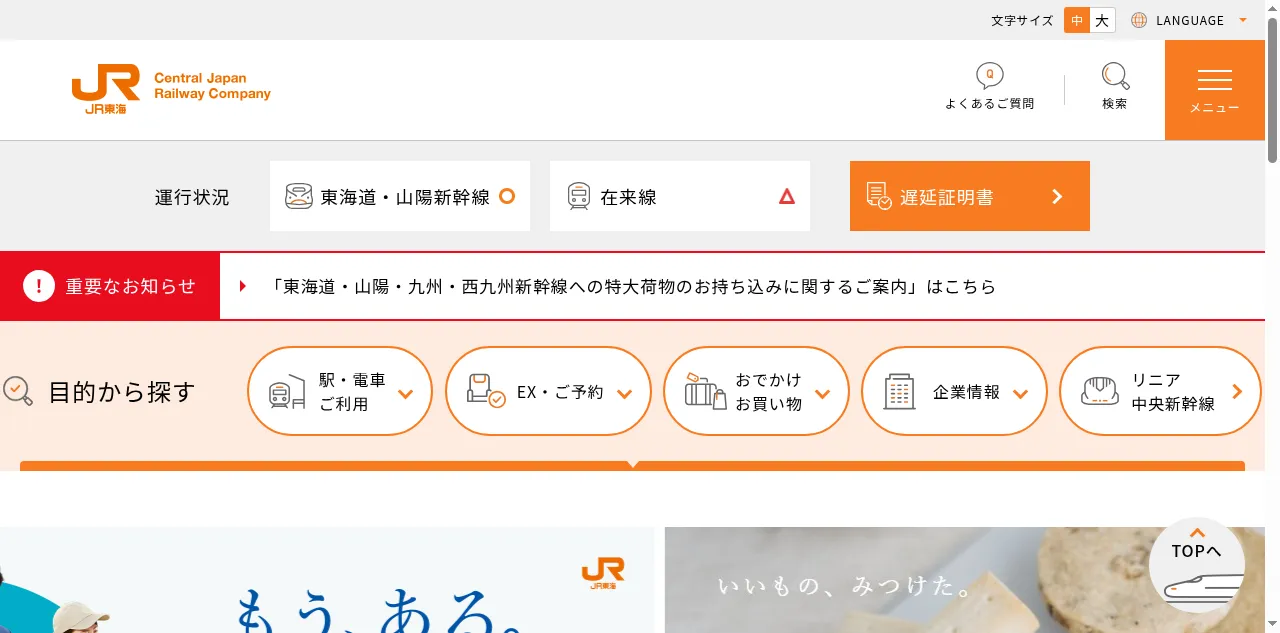Click the globe icon beside LANGUAGE
This screenshot has height=633, width=1280.
[x=1139, y=20]
